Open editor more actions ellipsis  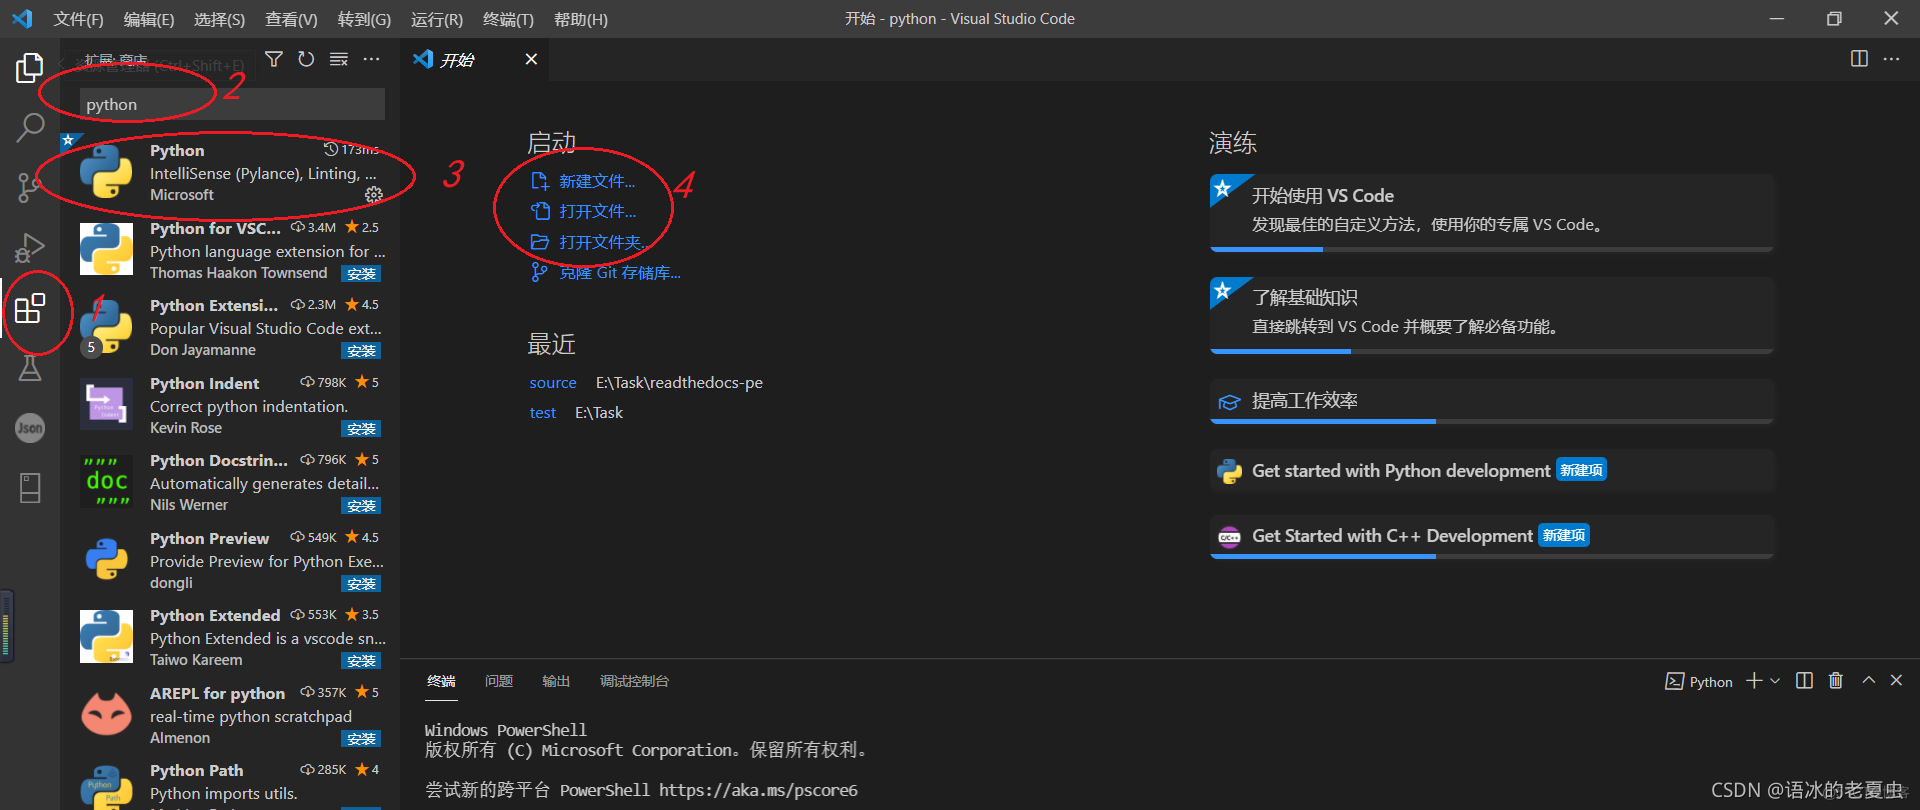coord(1892,59)
